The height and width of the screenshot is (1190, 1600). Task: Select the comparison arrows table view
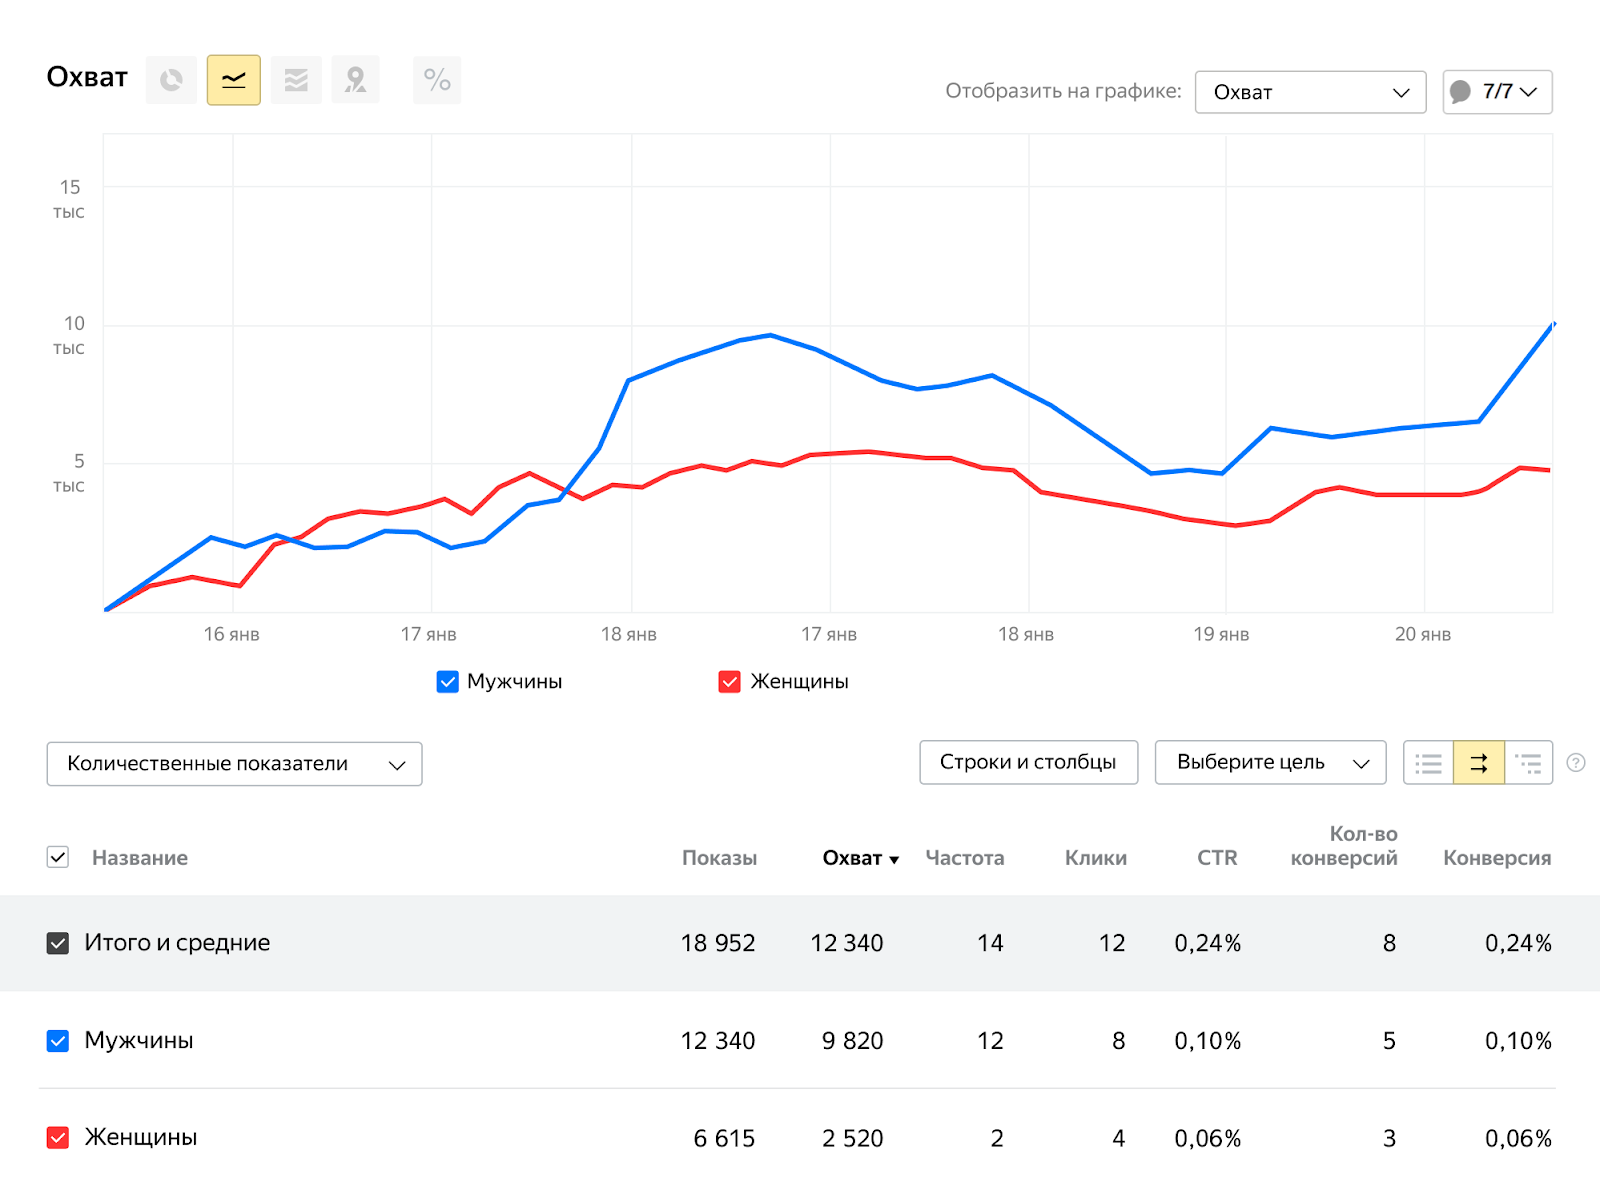1478,763
